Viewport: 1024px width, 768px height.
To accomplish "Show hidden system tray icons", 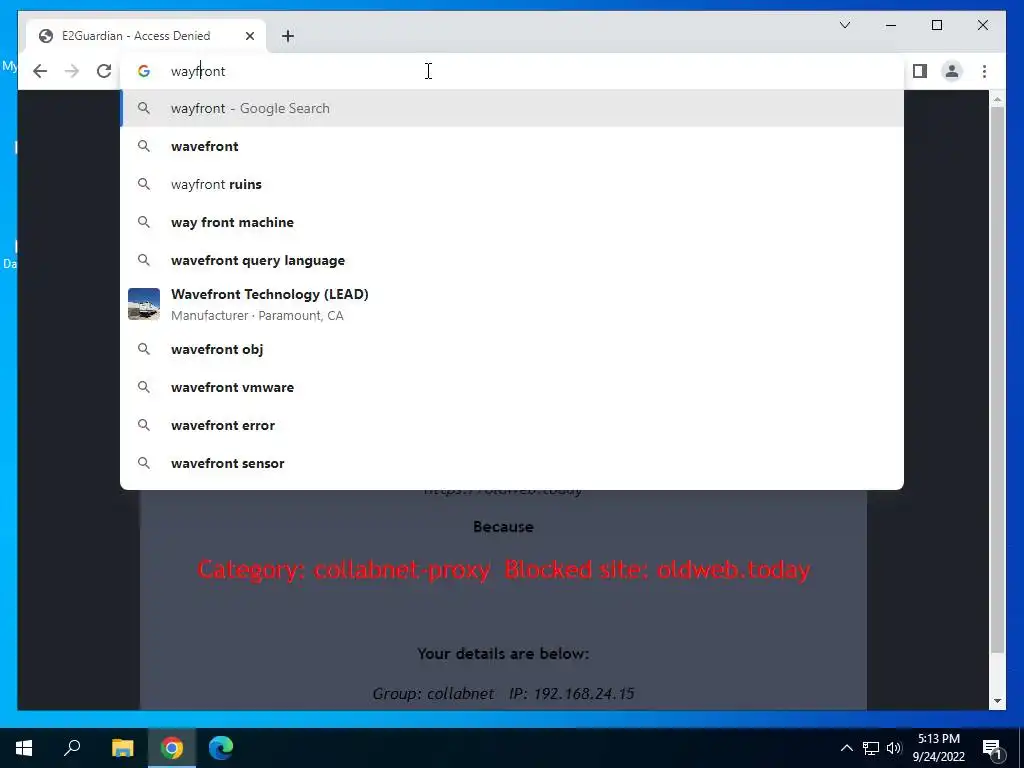I will pyautogui.click(x=846, y=748).
